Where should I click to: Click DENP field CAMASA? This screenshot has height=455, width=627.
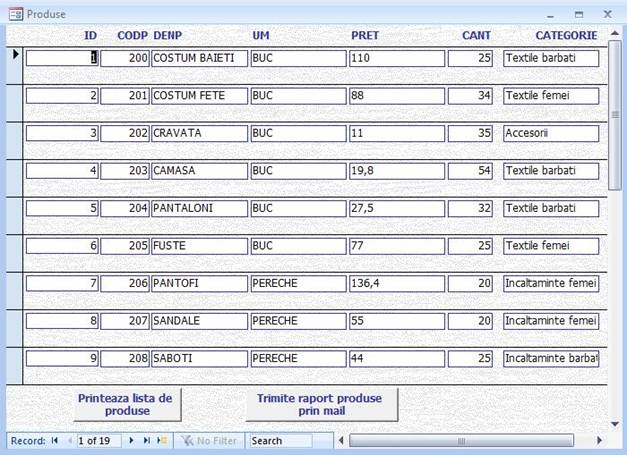click(x=200, y=171)
